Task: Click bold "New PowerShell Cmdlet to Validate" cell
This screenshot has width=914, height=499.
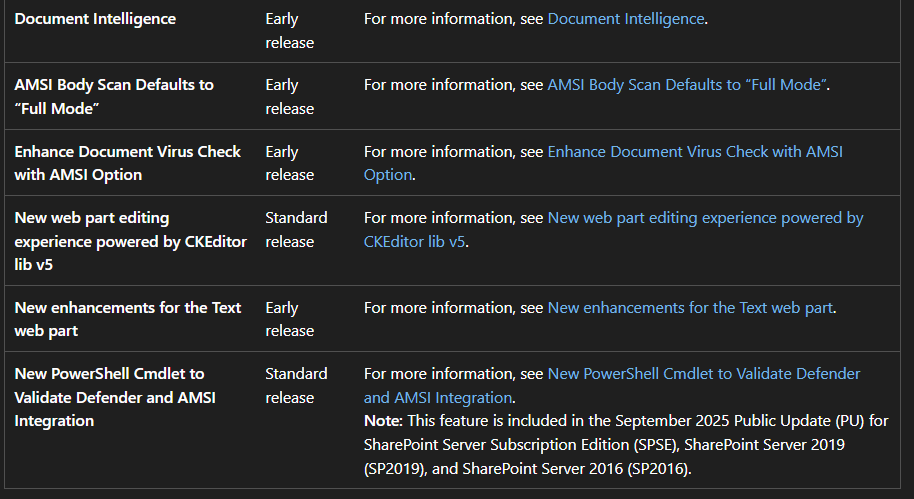Action: point(115,397)
